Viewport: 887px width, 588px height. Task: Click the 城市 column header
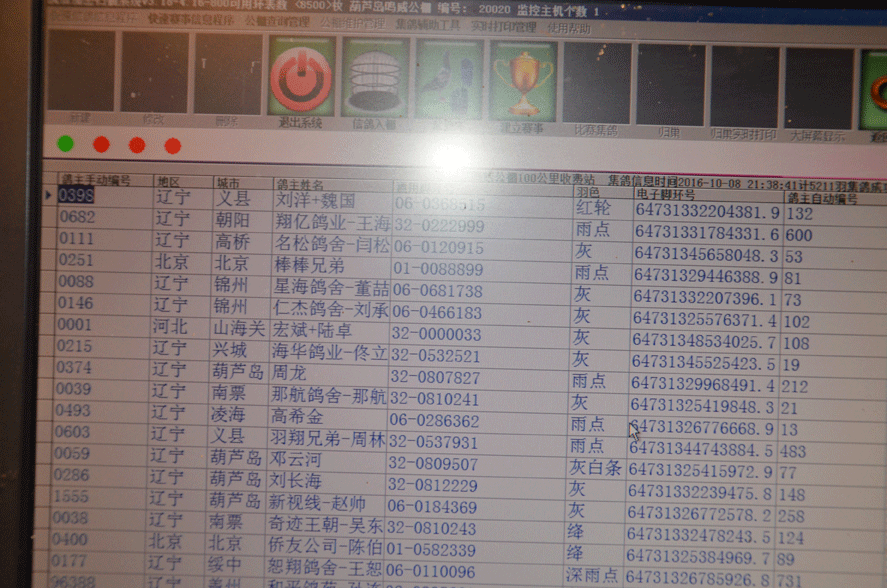pyautogui.click(x=228, y=183)
